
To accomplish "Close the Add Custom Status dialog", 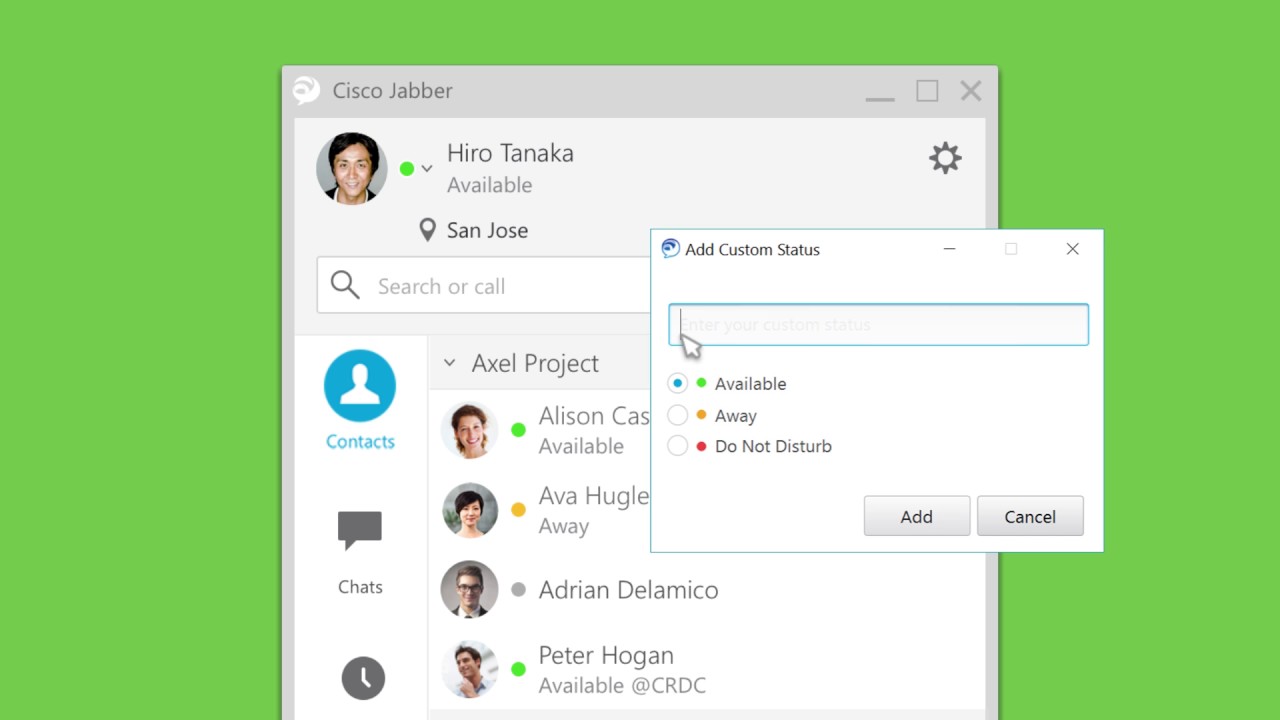I will 1072,249.
